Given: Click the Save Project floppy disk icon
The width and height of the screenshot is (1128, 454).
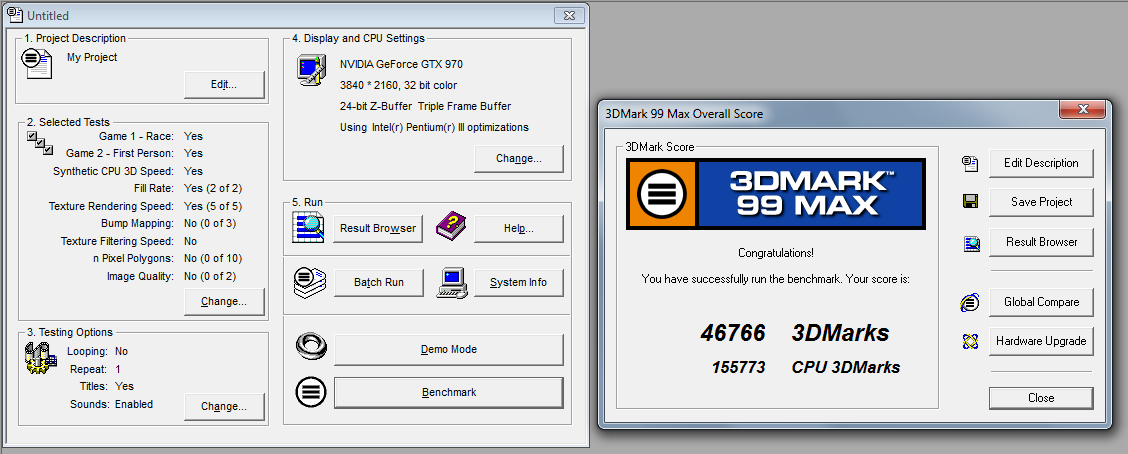Looking at the screenshot, I should (970, 202).
